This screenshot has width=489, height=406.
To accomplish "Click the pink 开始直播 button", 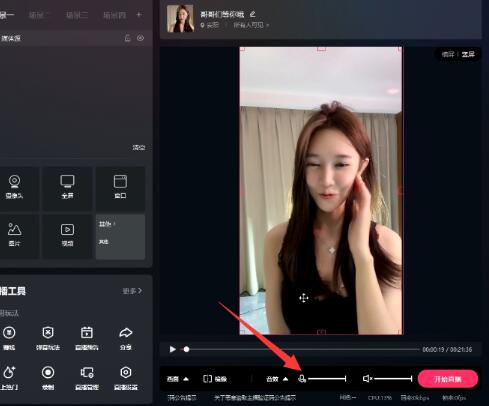I will 448,379.
